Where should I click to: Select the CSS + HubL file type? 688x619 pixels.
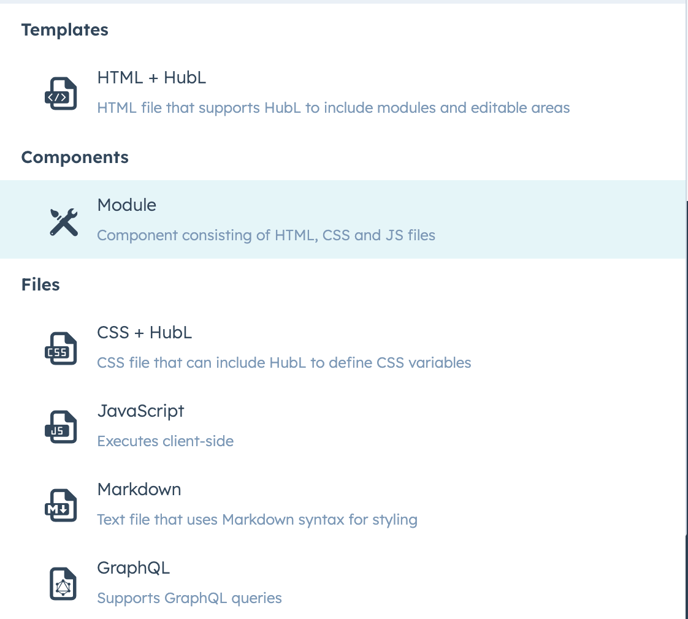click(342, 347)
